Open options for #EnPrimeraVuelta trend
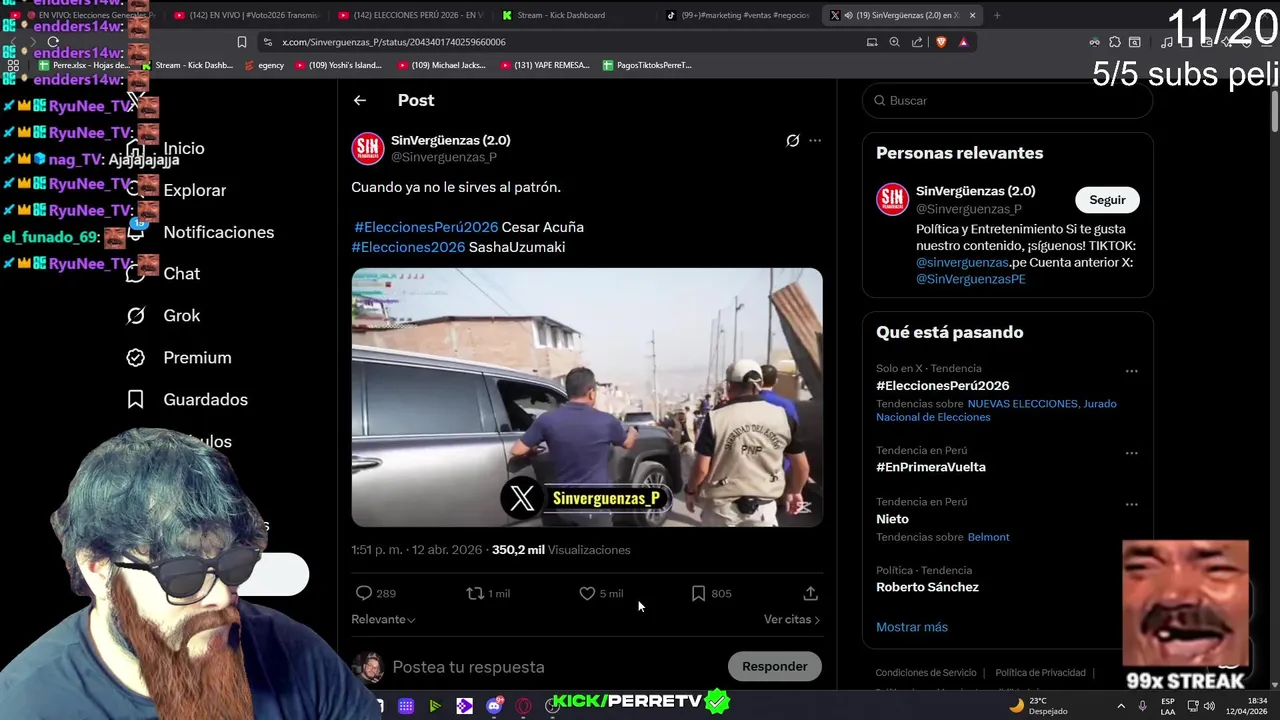The height and width of the screenshot is (720, 1280). pyautogui.click(x=1131, y=453)
